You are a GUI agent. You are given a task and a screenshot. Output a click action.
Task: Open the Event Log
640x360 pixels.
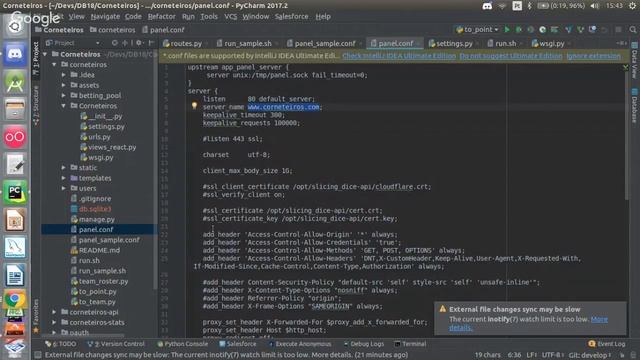click(x=607, y=344)
